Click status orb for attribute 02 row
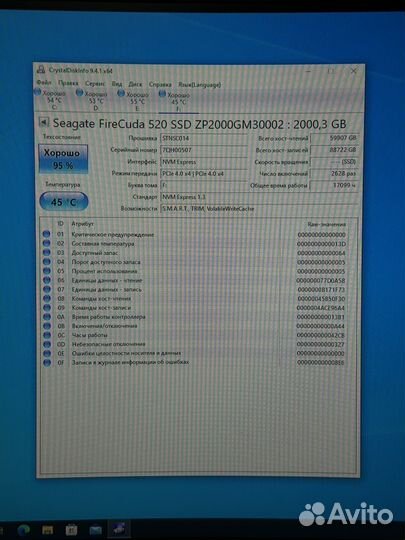 [46, 243]
